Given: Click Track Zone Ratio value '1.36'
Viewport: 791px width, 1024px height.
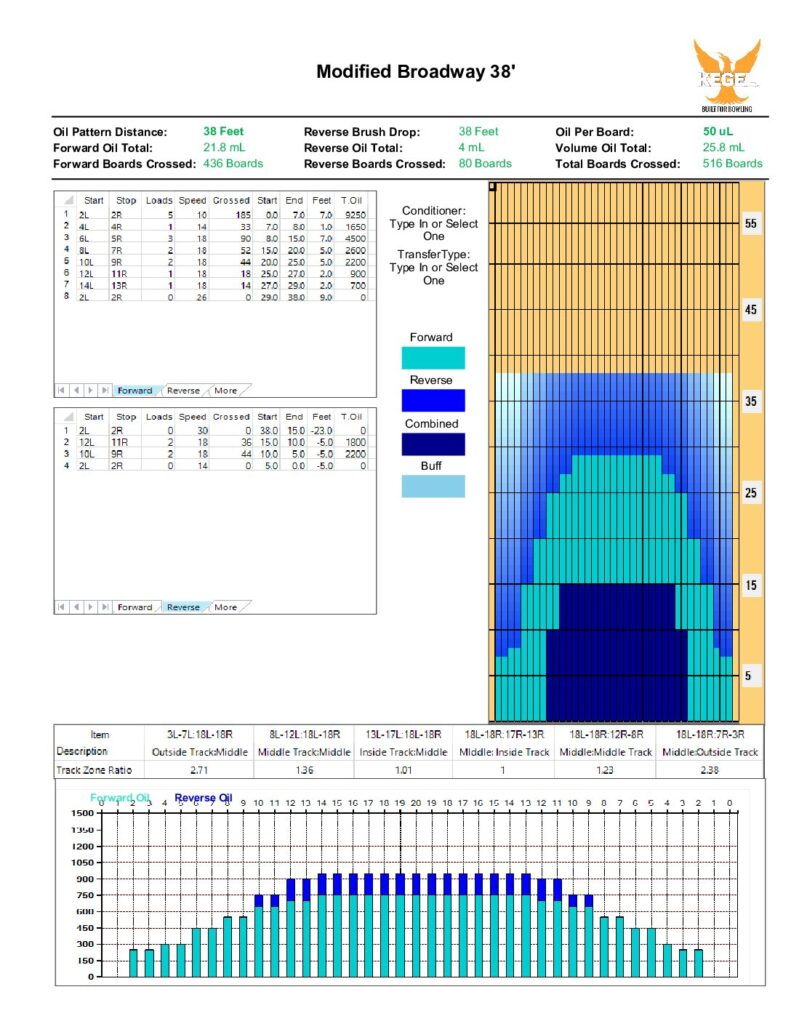Looking at the screenshot, I should [304, 770].
